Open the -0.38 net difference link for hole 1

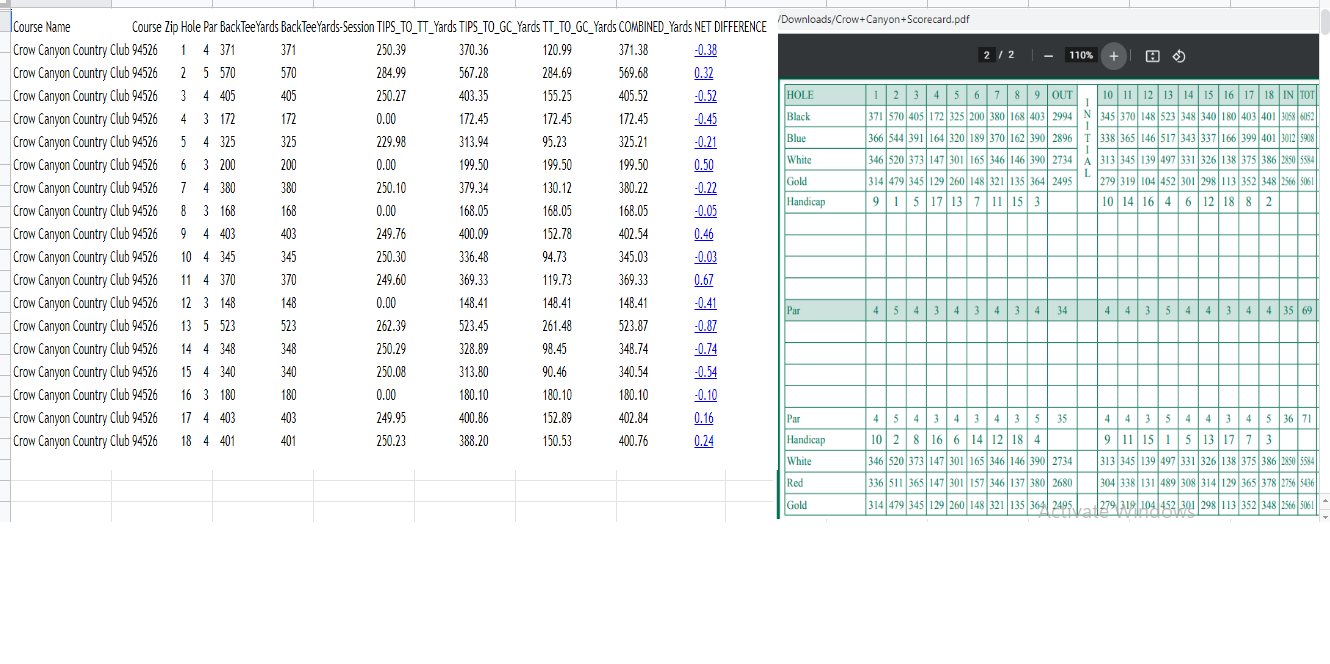(x=705, y=50)
